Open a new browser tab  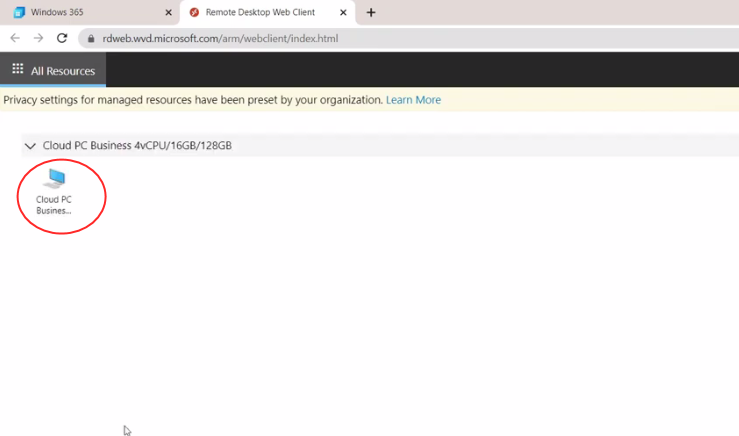(371, 12)
